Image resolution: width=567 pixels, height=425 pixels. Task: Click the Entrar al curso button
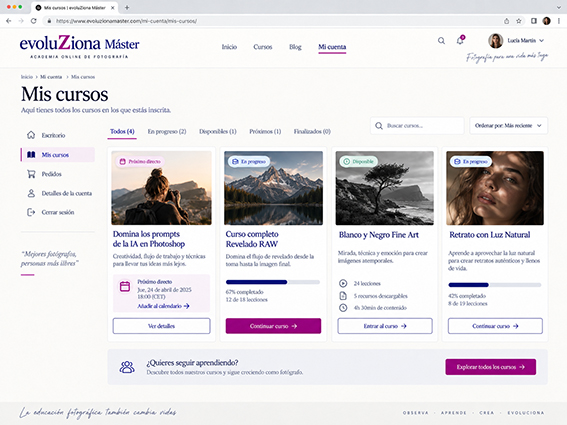pos(385,326)
